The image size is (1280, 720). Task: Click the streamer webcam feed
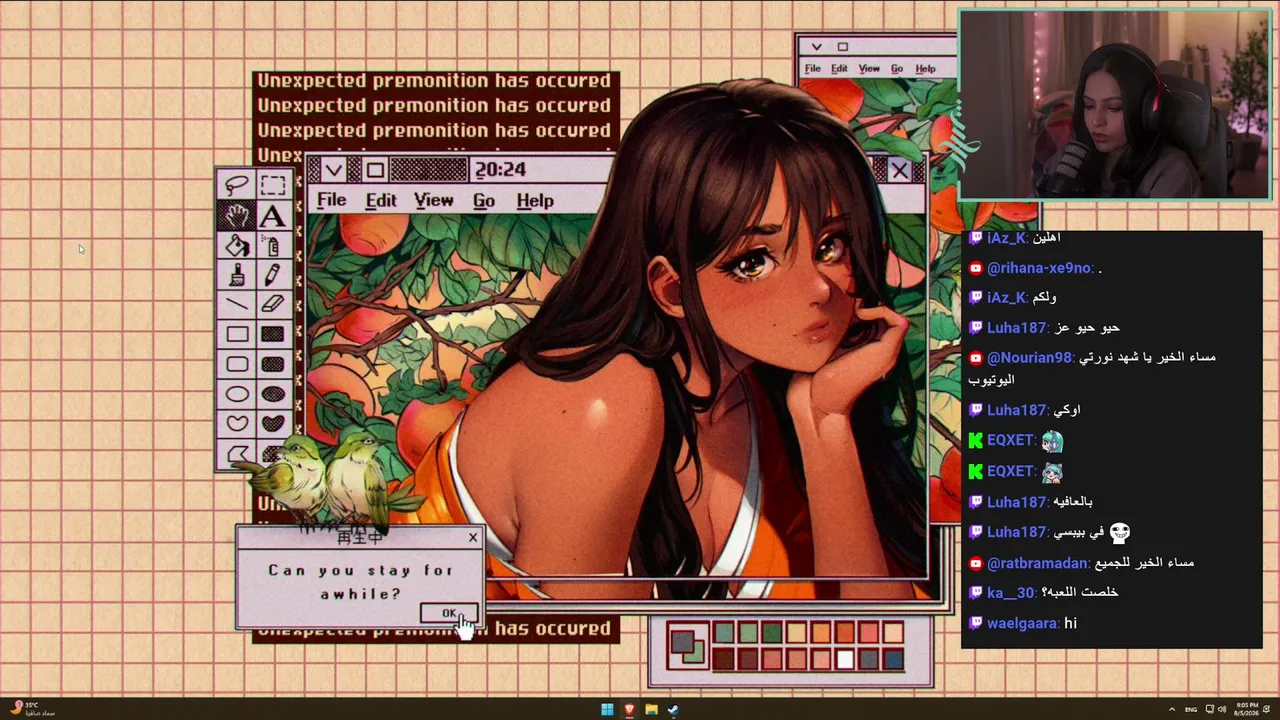click(x=1114, y=105)
